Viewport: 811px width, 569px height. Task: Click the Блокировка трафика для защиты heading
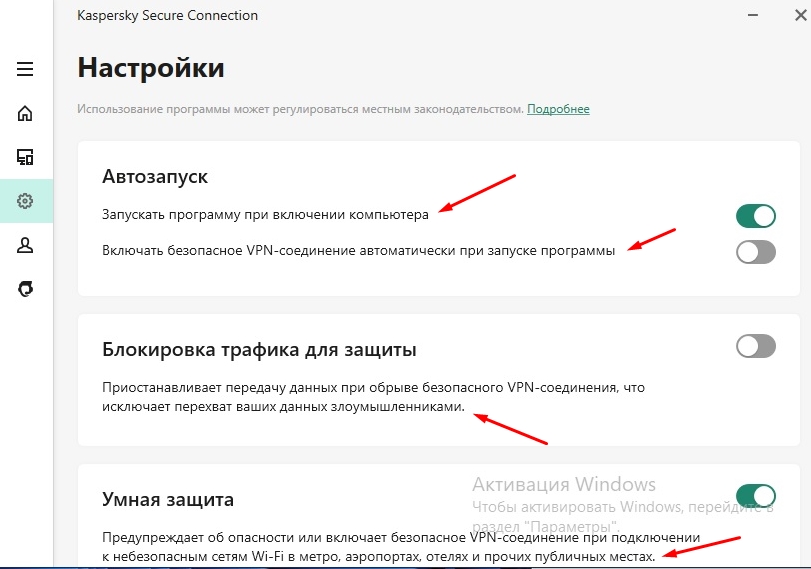pyautogui.click(x=259, y=350)
